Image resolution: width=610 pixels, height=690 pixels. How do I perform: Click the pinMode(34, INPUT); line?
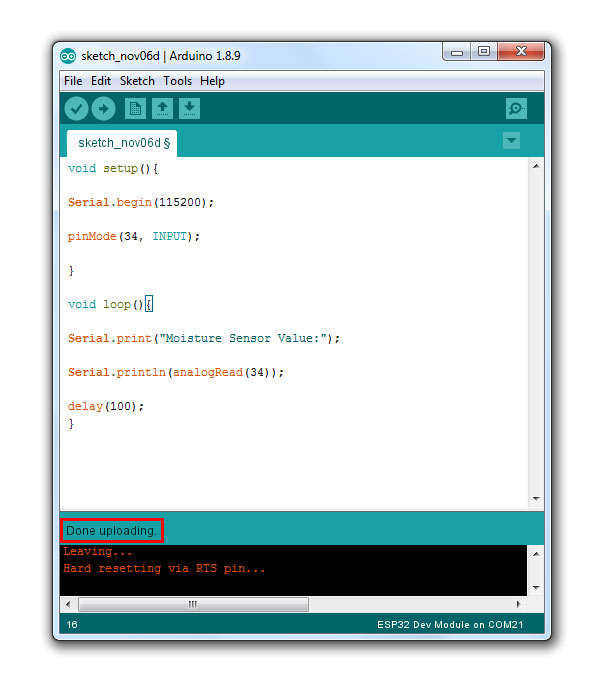pyautogui.click(x=134, y=236)
